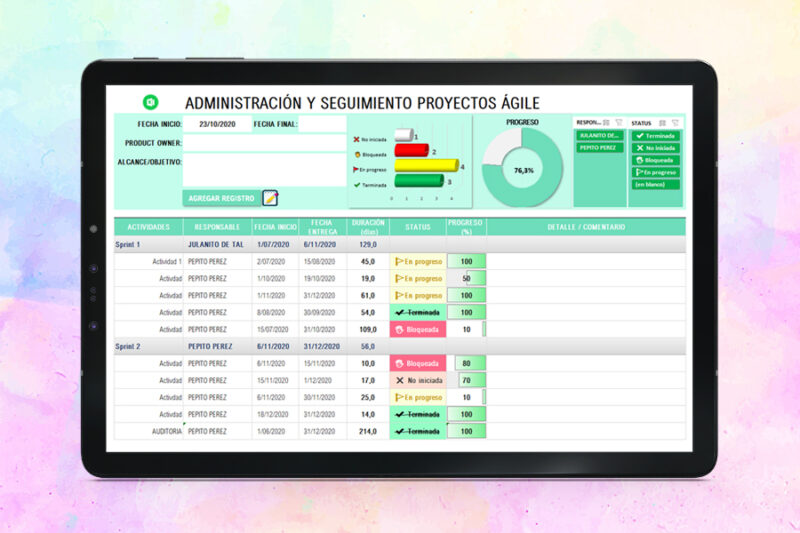Viewport: 800px width, 533px height.
Task: Click the green Terminada chart bar
Action: click(x=419, y=181)
